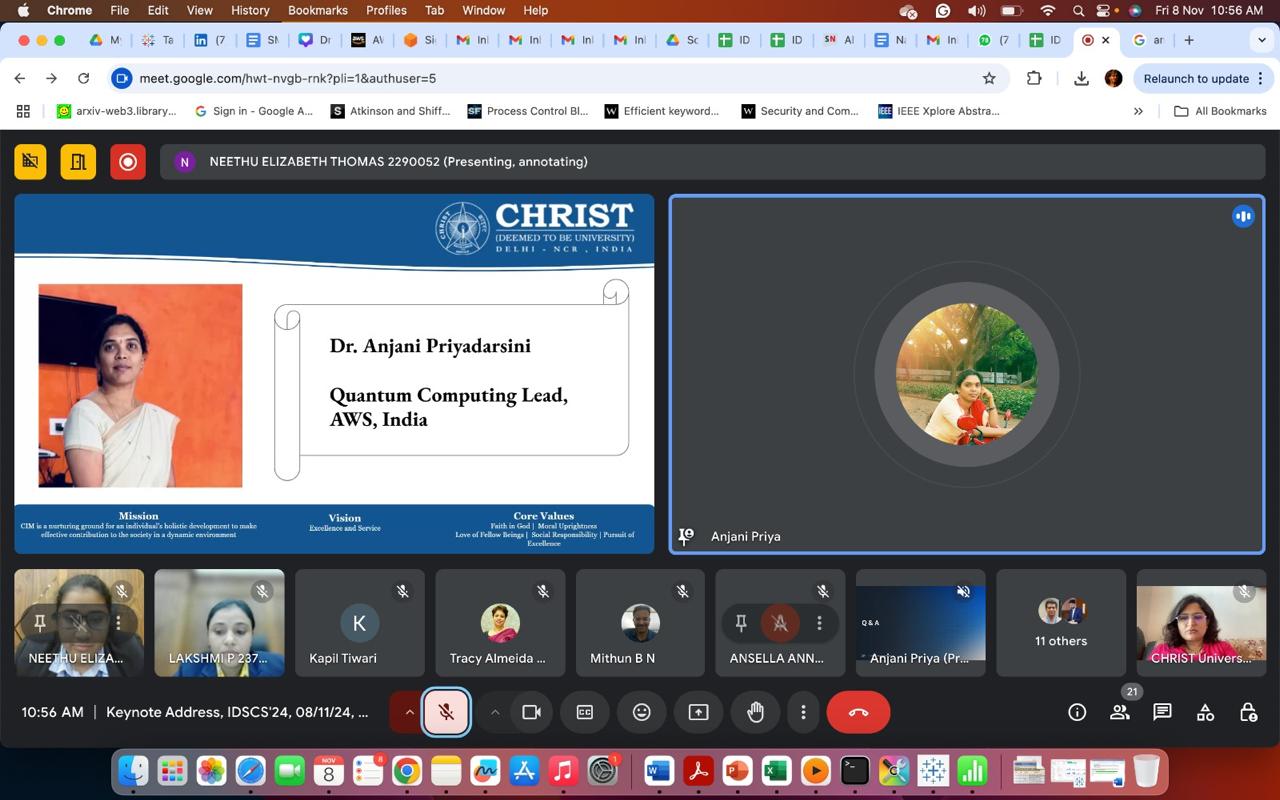The width and height of the screenshot is (1280, 800).
Task: Open the emoji reactions picker
Action: point(642,712)
